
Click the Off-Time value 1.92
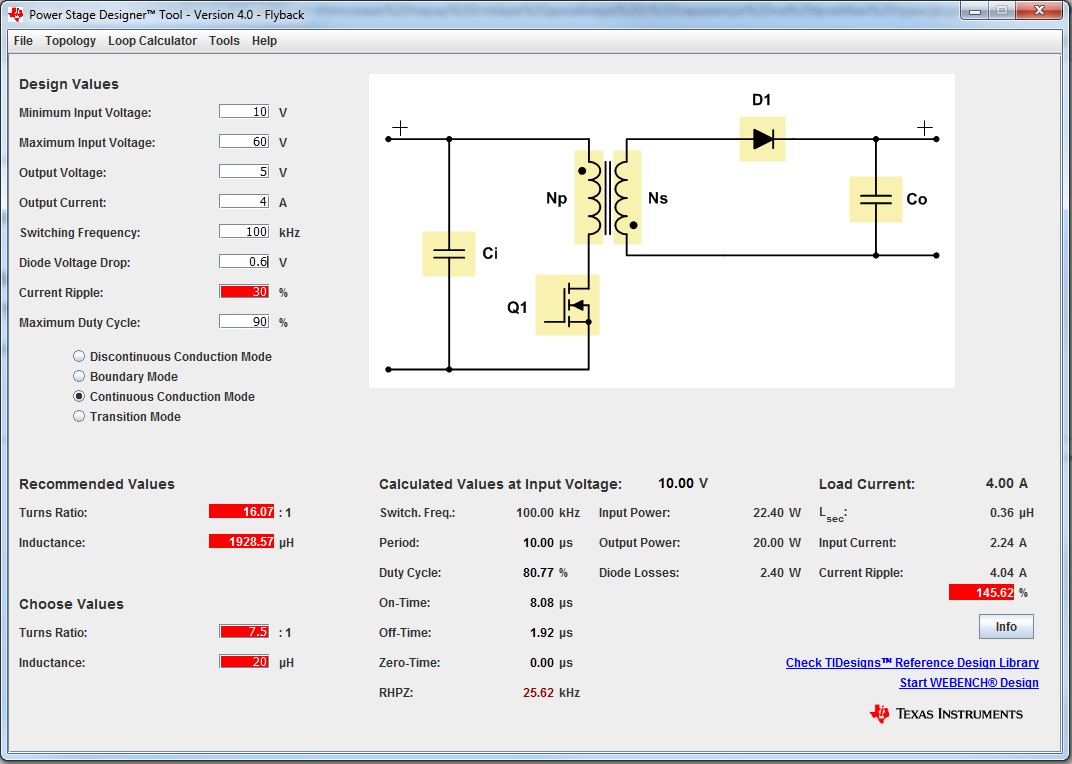542,633
